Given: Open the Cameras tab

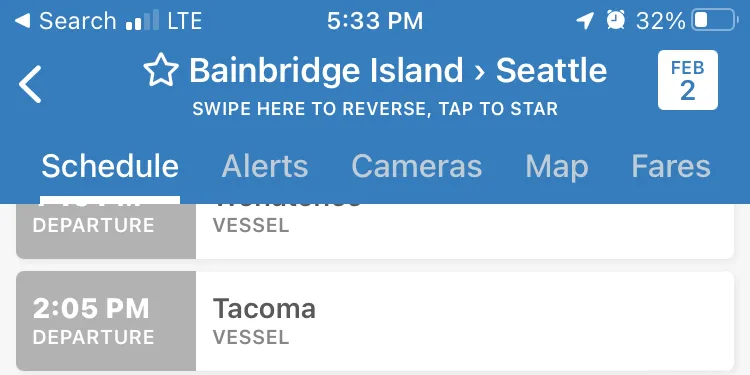Looking at the screenshot, I should pyautogui.click(x=416, y=166).
